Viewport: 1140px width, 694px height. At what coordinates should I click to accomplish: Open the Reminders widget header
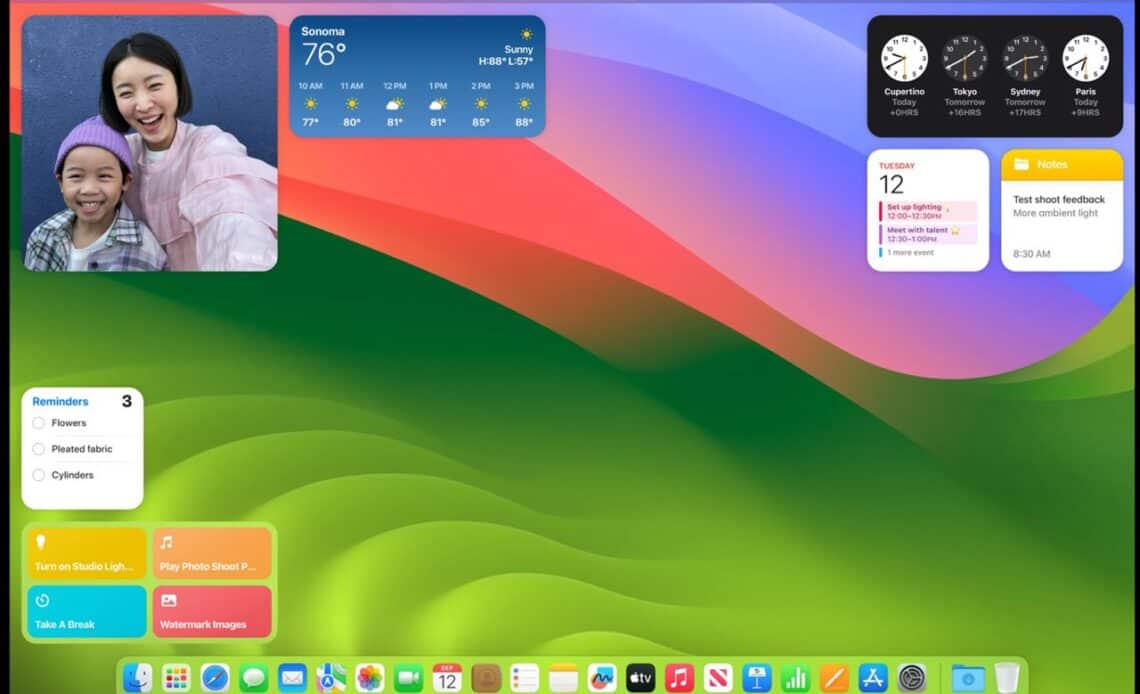[x=60, y=402]
